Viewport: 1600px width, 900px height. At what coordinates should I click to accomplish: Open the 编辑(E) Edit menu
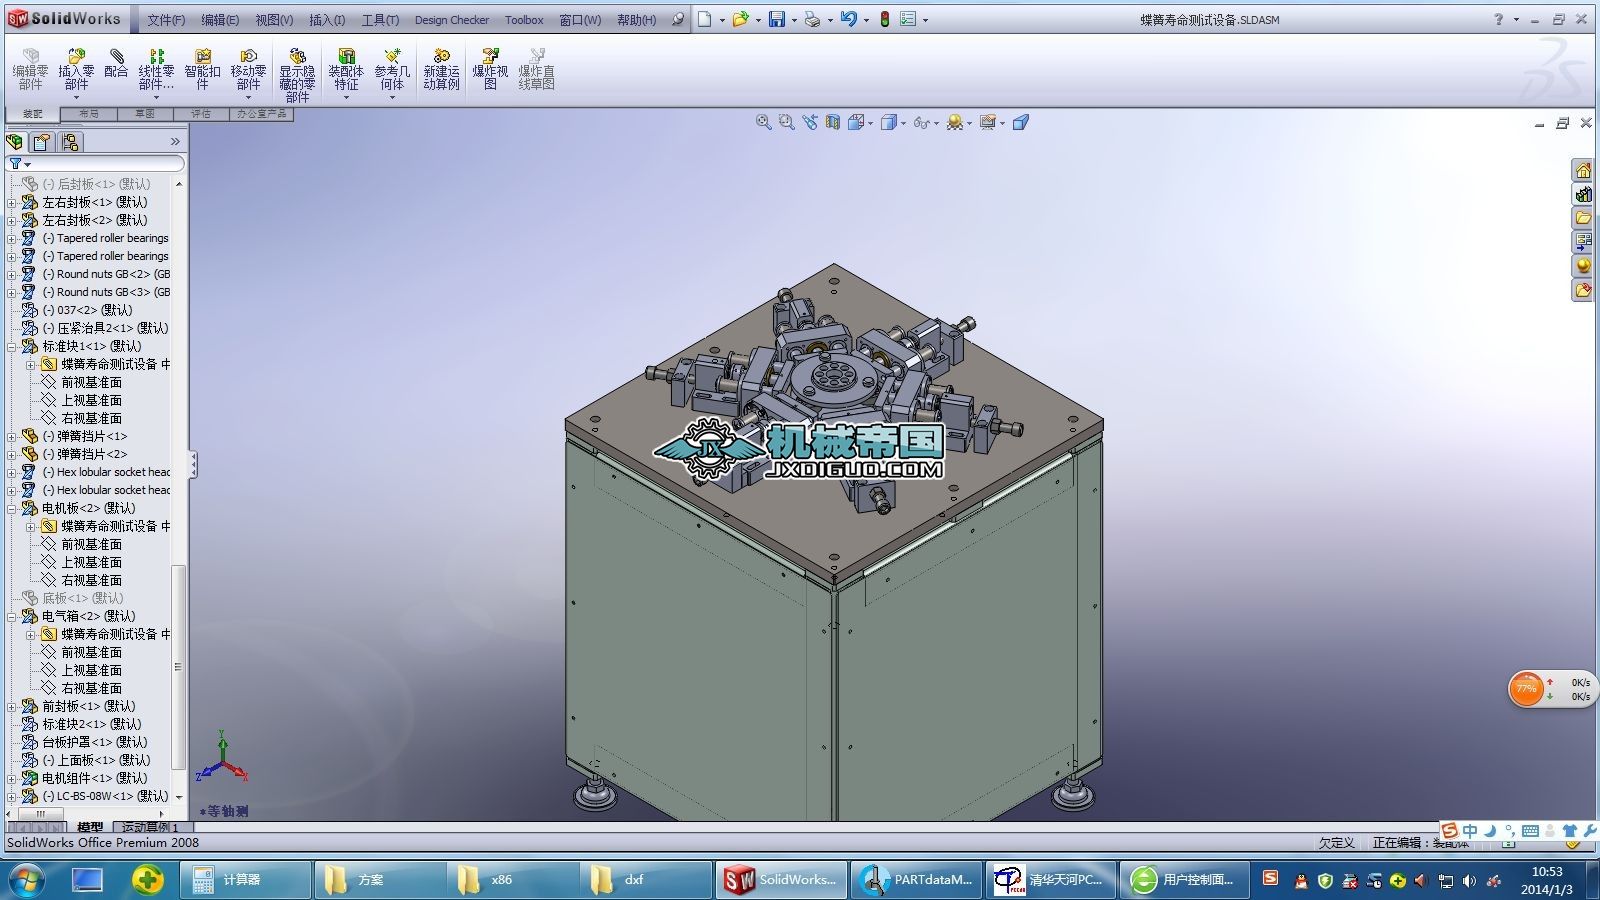click(220, 20)
